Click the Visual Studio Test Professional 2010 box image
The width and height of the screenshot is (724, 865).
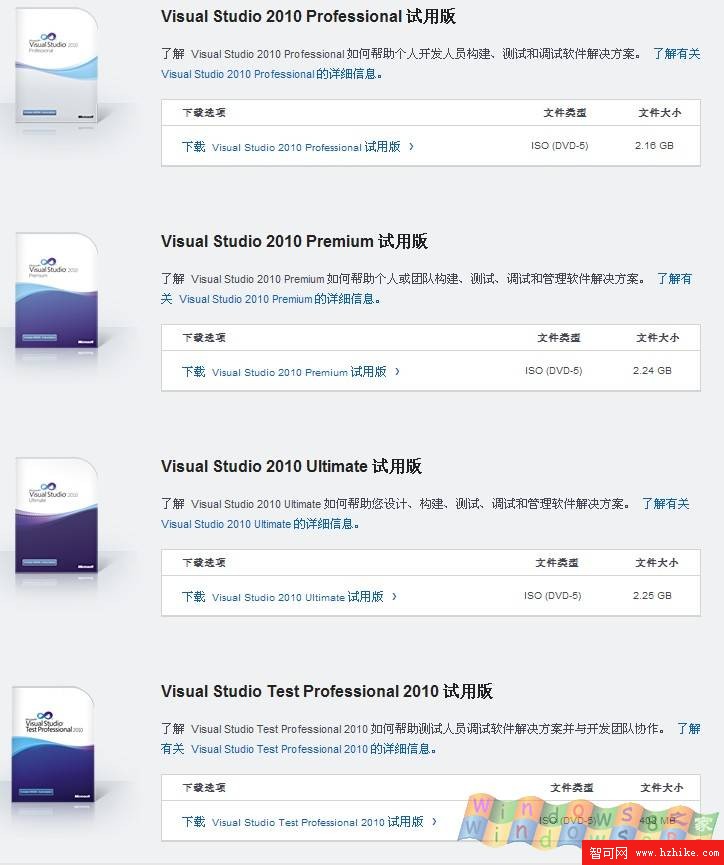(53, 744)
